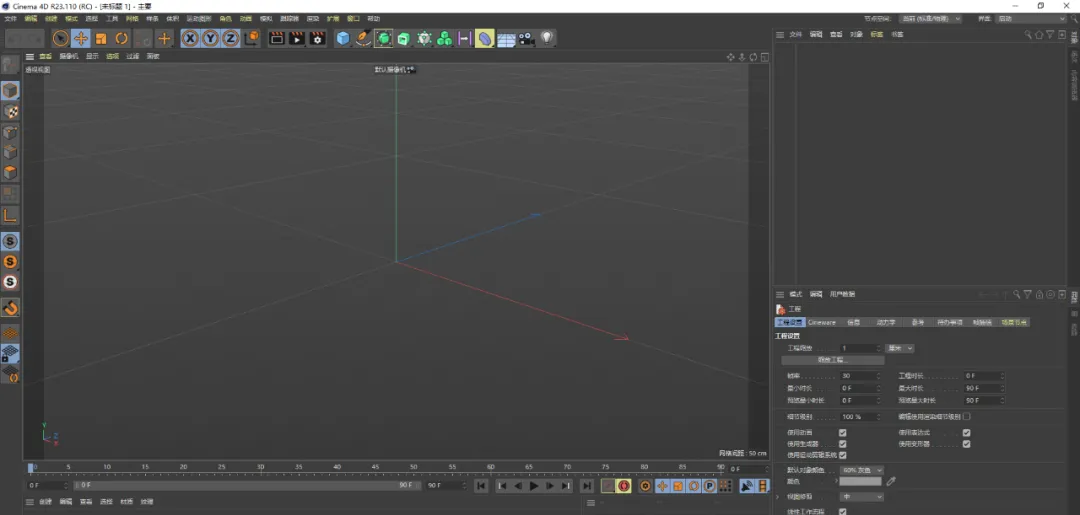Render the current view clapperboard icon
The image size is (1080, 515).
(x=277, y=39)
